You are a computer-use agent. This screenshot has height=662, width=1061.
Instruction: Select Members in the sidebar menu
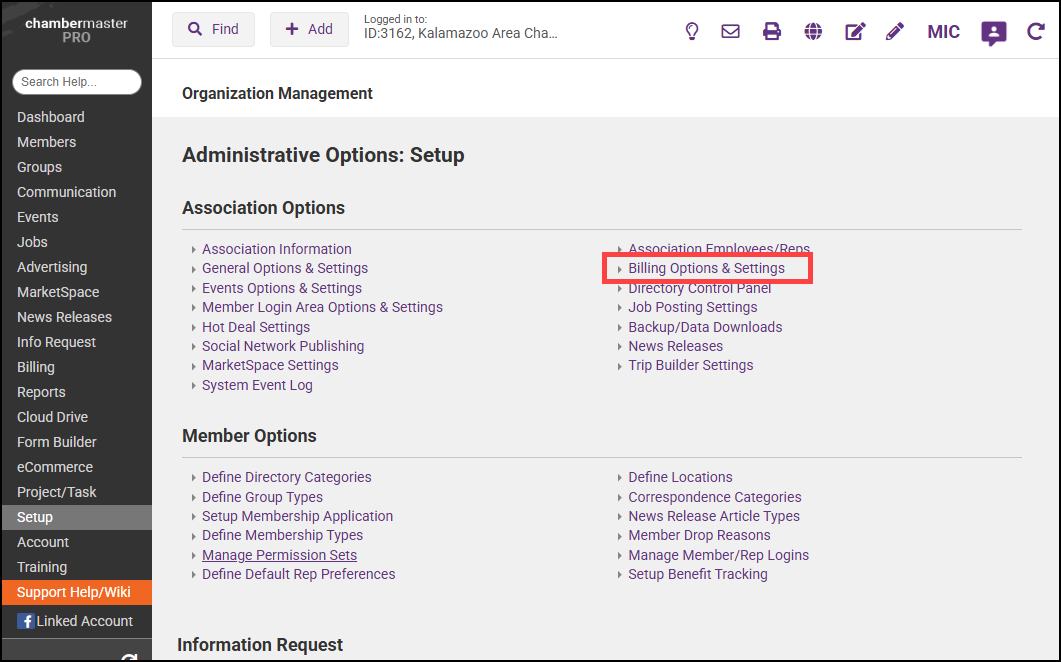point(46,142)
